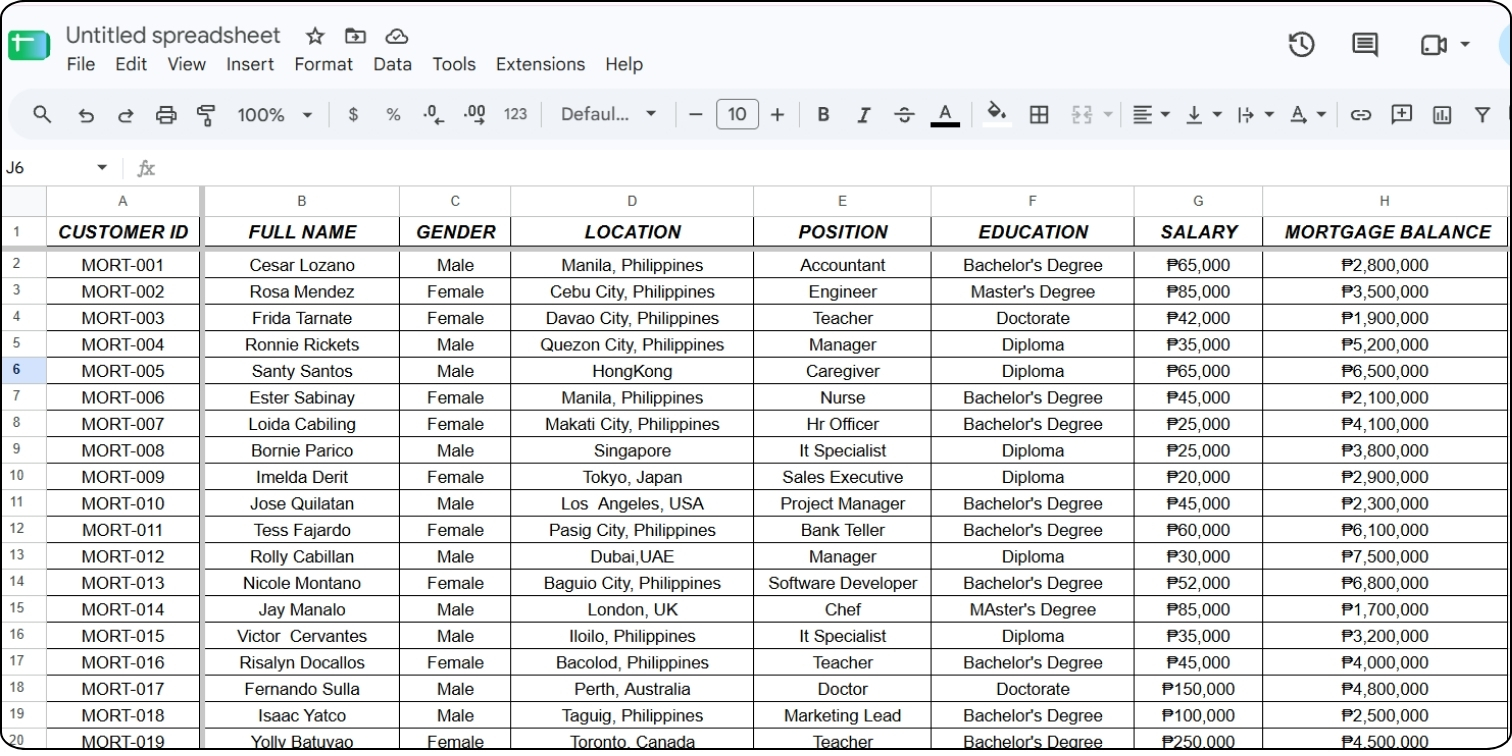The image size is (1512, 756).
Task: Toggle strikethrough formatting
Action: pyautogui.click(x=904, y=115)
